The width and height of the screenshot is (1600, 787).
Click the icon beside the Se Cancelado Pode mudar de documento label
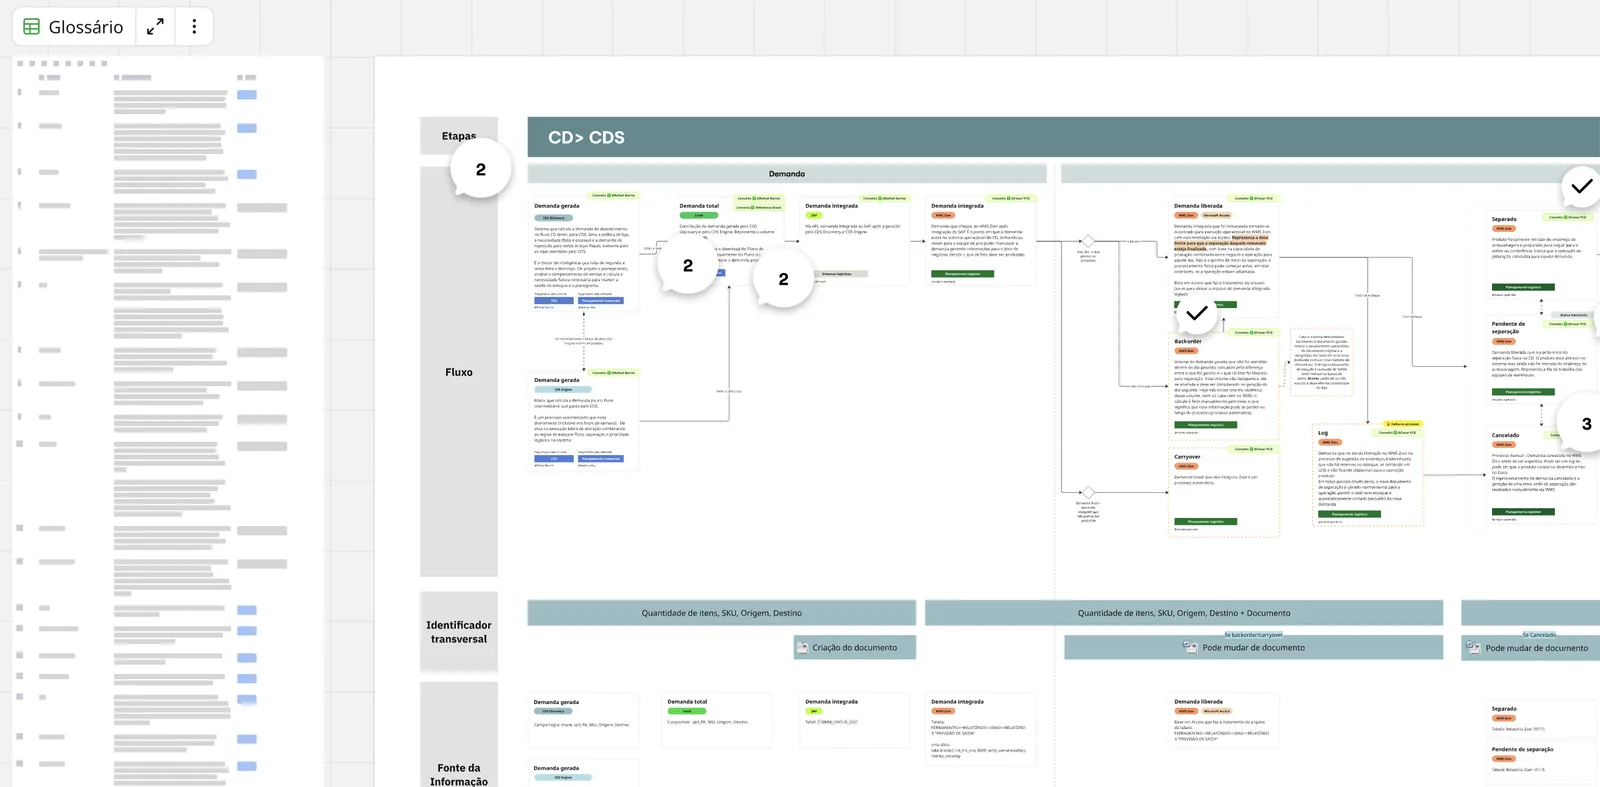point(1473,647)
